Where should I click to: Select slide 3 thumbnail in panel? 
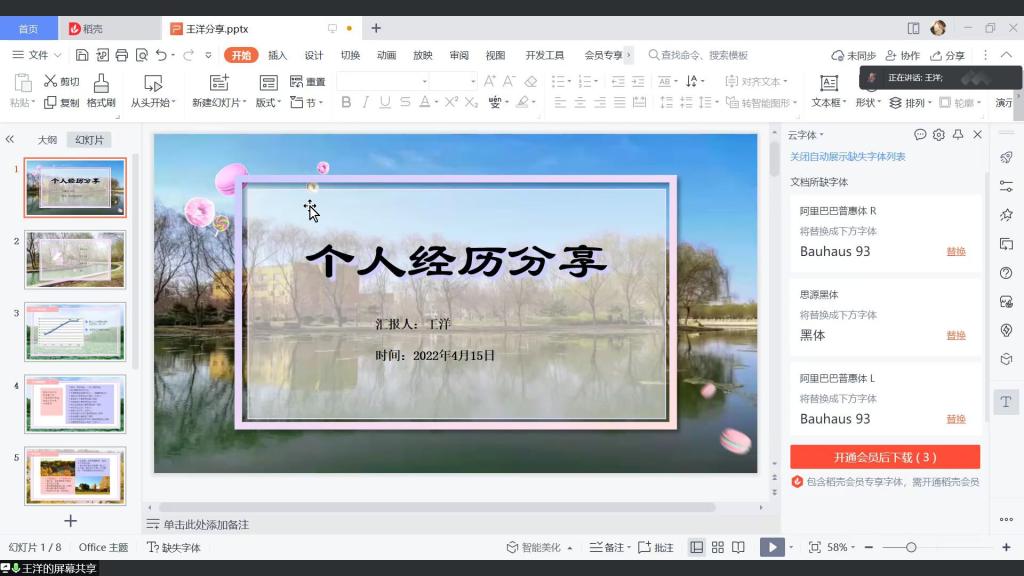pyautogui.click(x=75, y=331)
